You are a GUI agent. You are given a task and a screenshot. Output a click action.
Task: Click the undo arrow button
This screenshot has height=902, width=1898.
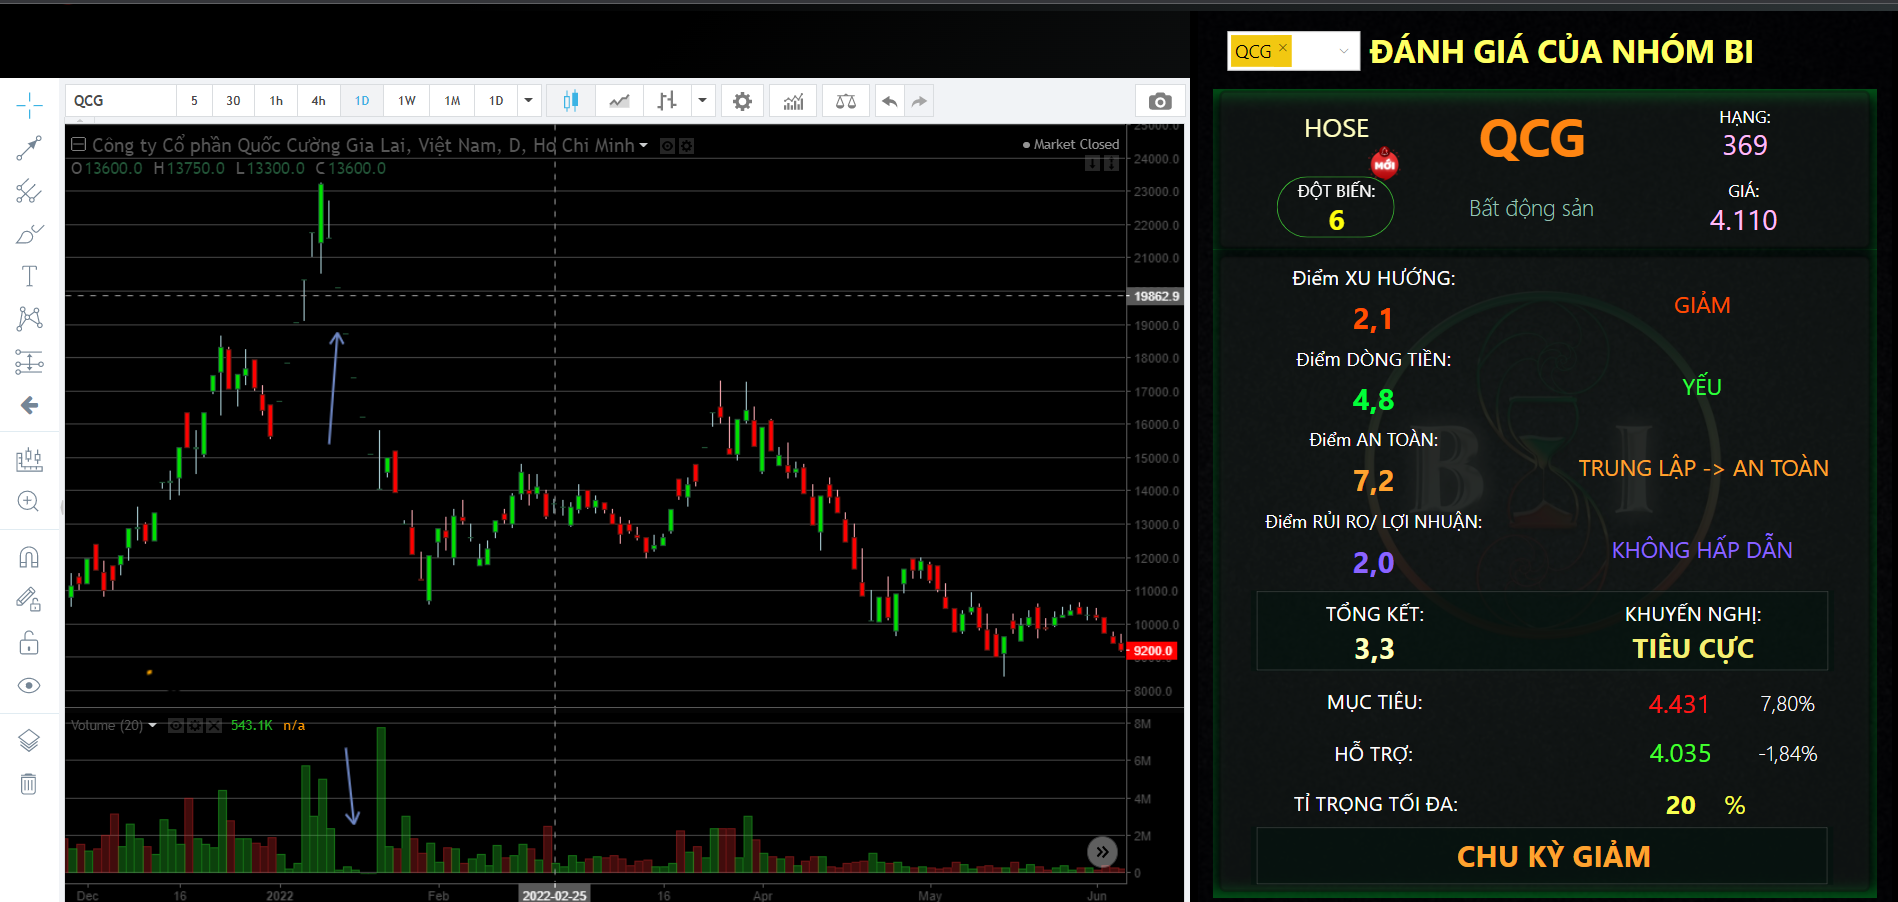889,101
